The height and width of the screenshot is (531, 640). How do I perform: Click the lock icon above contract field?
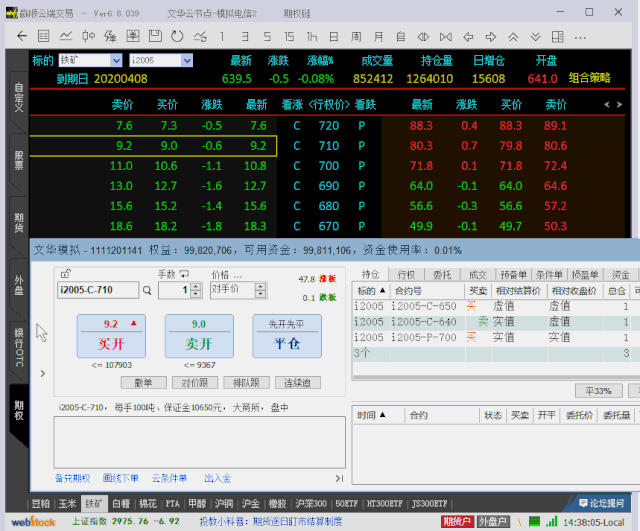point(66,273)
